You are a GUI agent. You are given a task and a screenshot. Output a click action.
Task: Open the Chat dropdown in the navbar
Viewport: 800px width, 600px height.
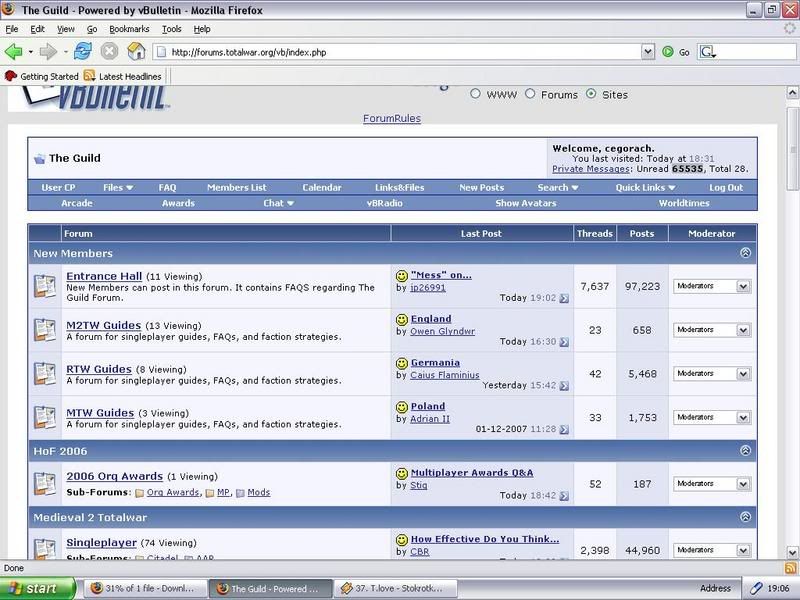tap(279, 203)
